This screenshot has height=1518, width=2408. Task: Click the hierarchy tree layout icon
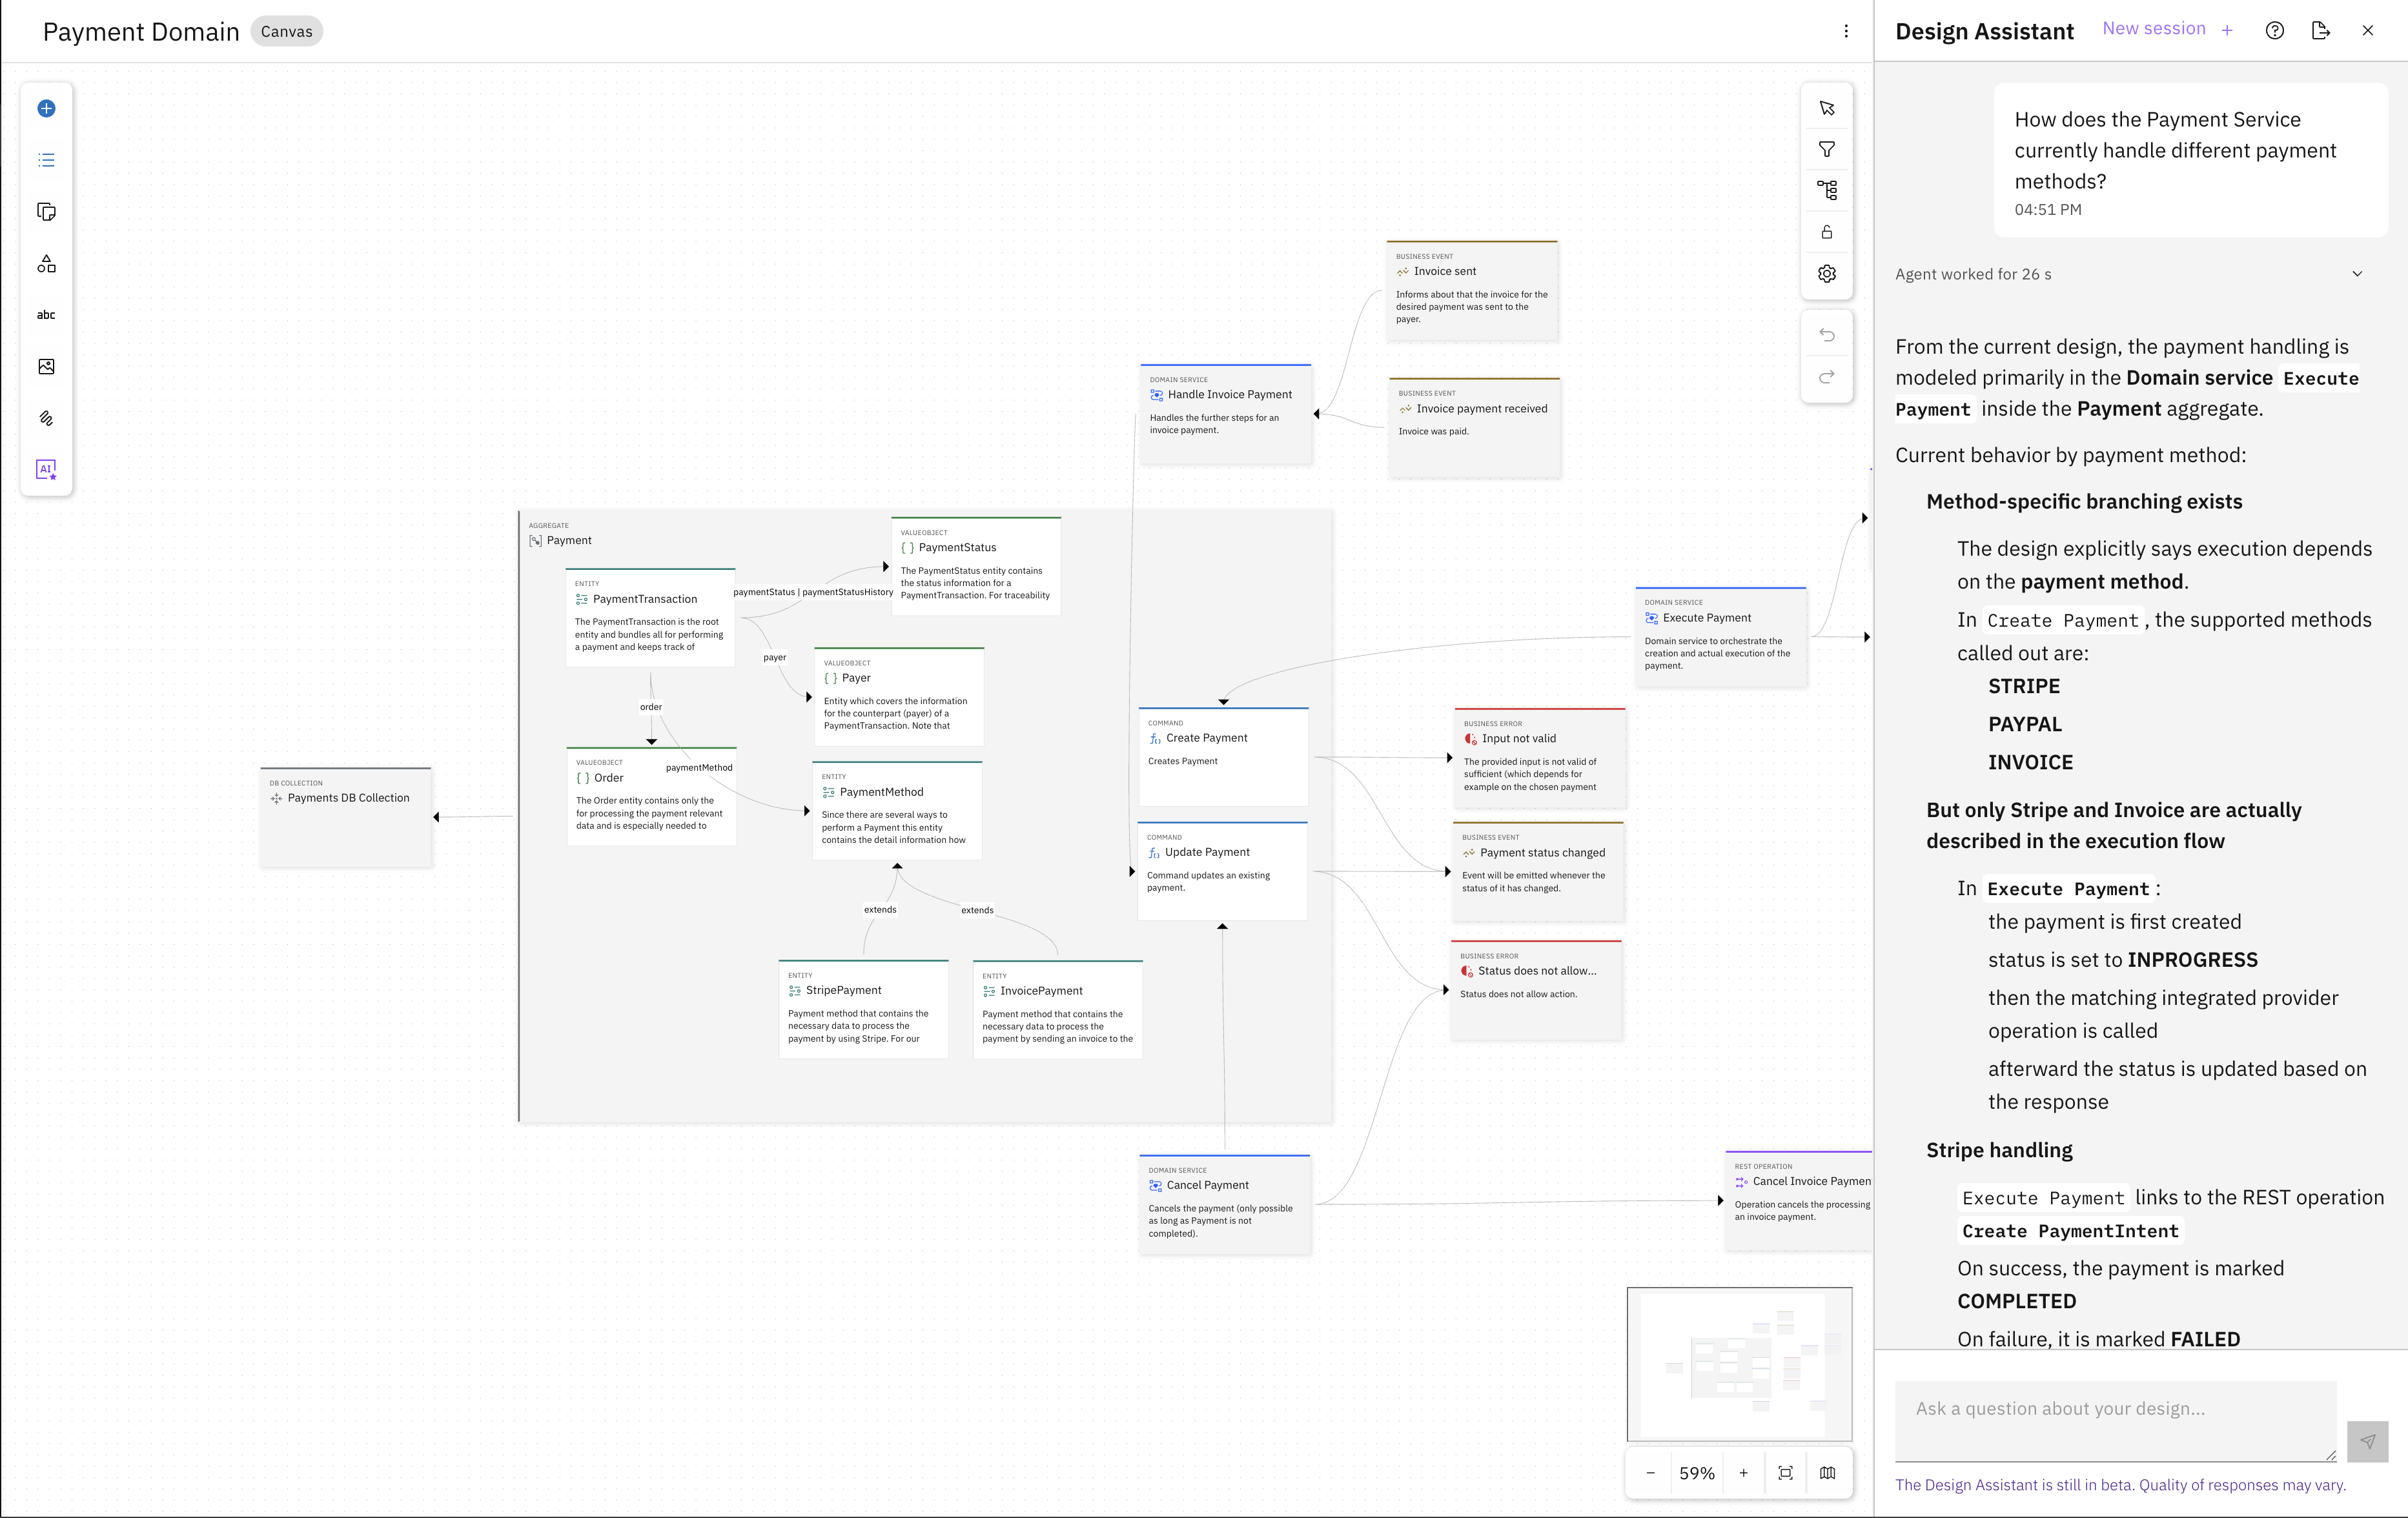pos(1827,190)
